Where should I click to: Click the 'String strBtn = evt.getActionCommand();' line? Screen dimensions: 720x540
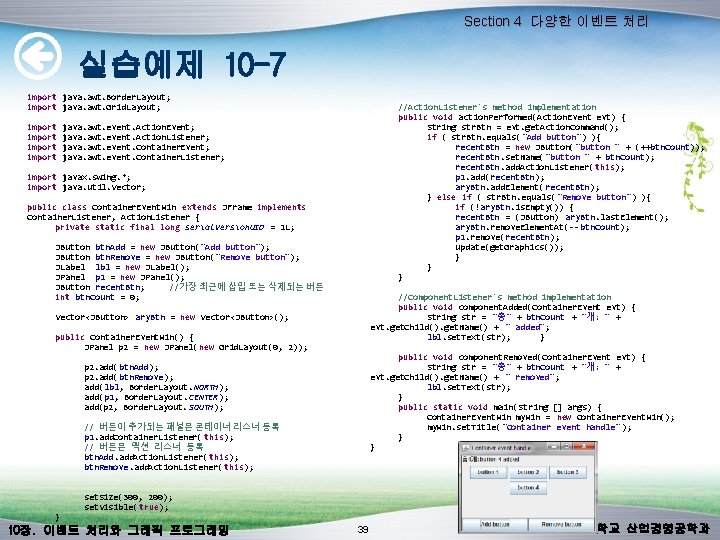[x=523, y=127]
